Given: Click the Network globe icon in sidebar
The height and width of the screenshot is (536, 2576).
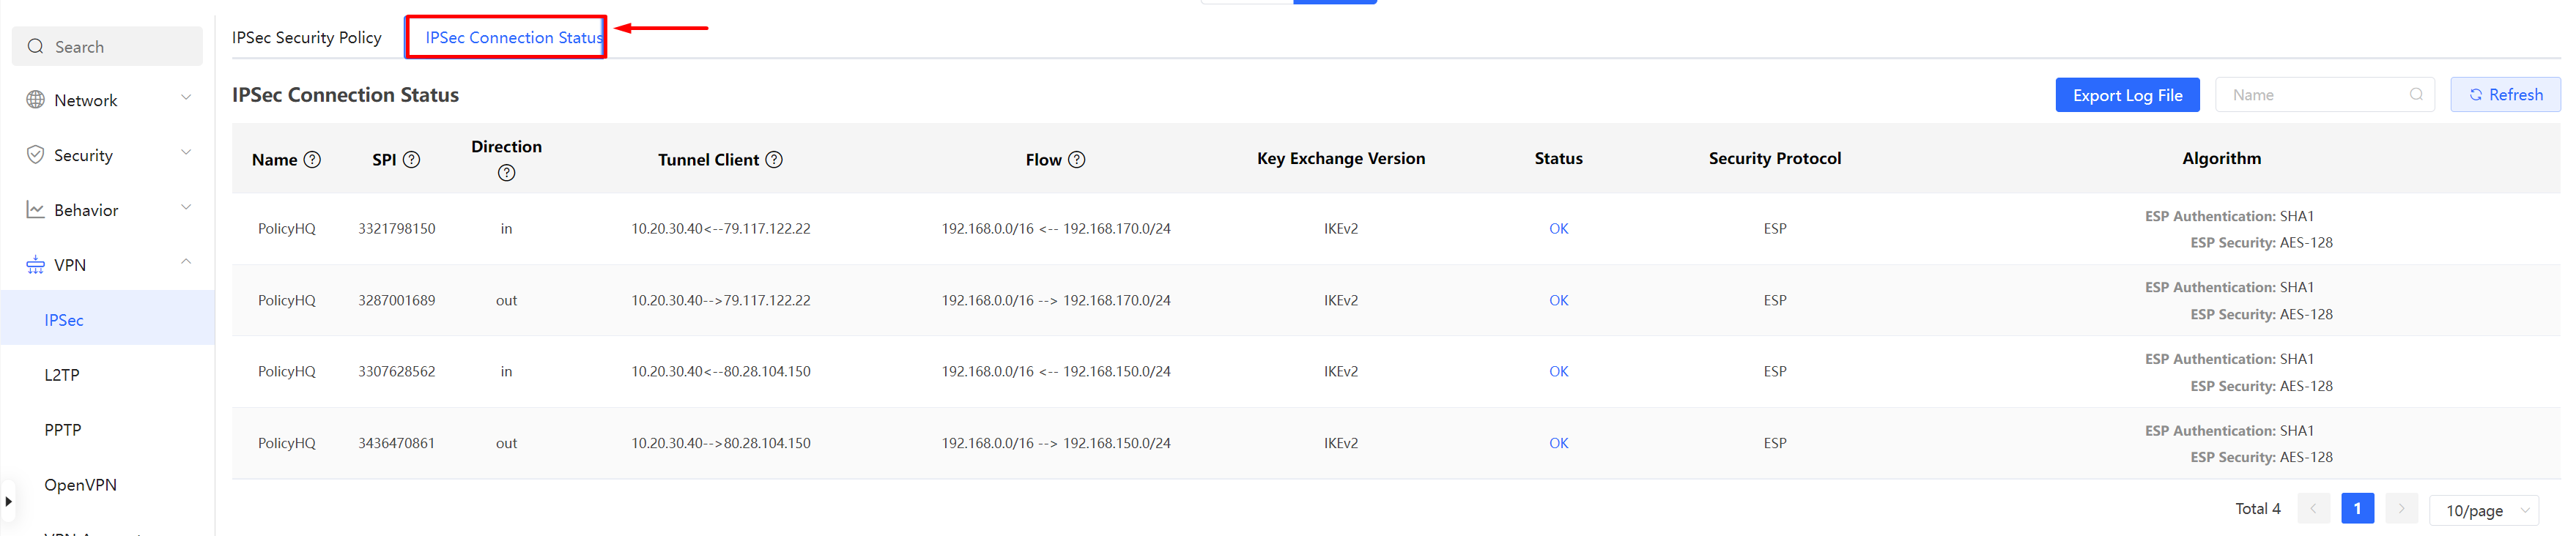Looking at the screenshot, I should (35, 100).
